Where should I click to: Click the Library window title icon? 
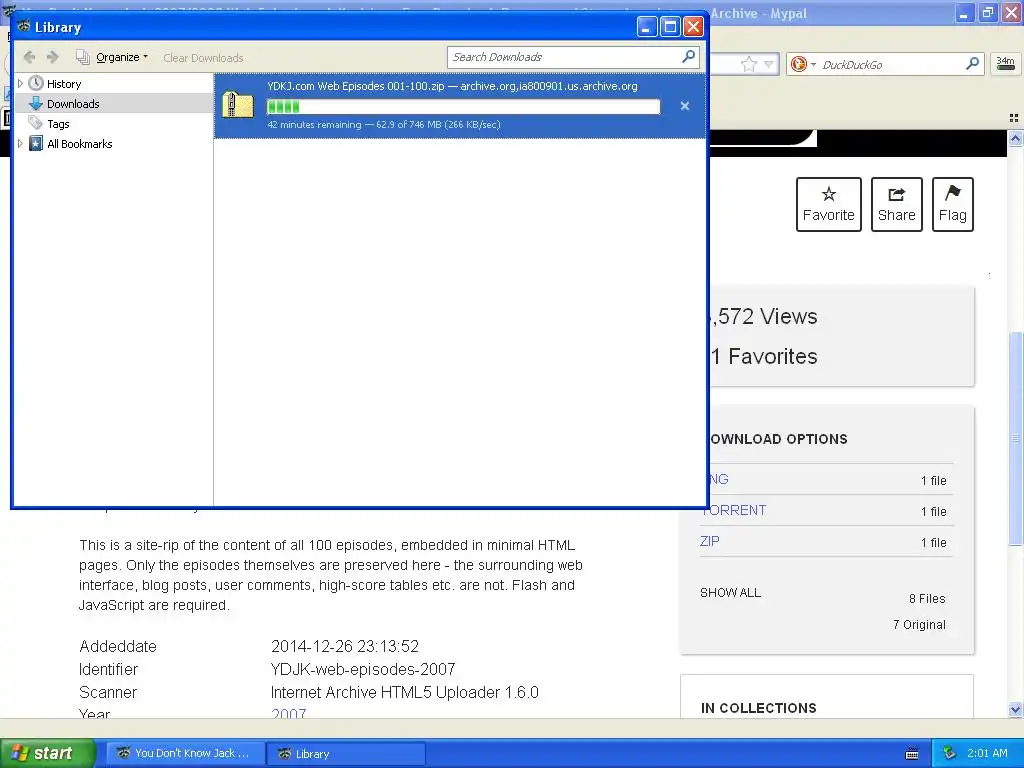pos(24,27)
